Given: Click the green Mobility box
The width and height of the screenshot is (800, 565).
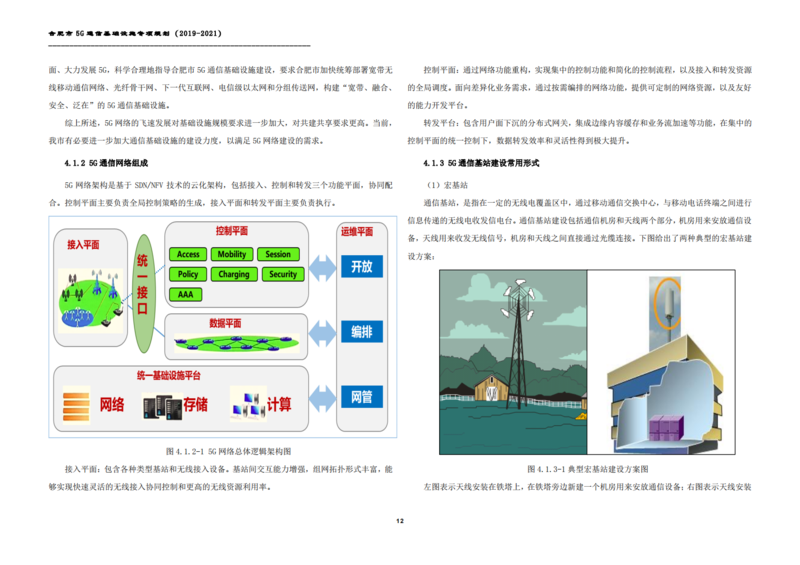Looking at the screenshot, I should pyautogui.click(x=233, y=254).
